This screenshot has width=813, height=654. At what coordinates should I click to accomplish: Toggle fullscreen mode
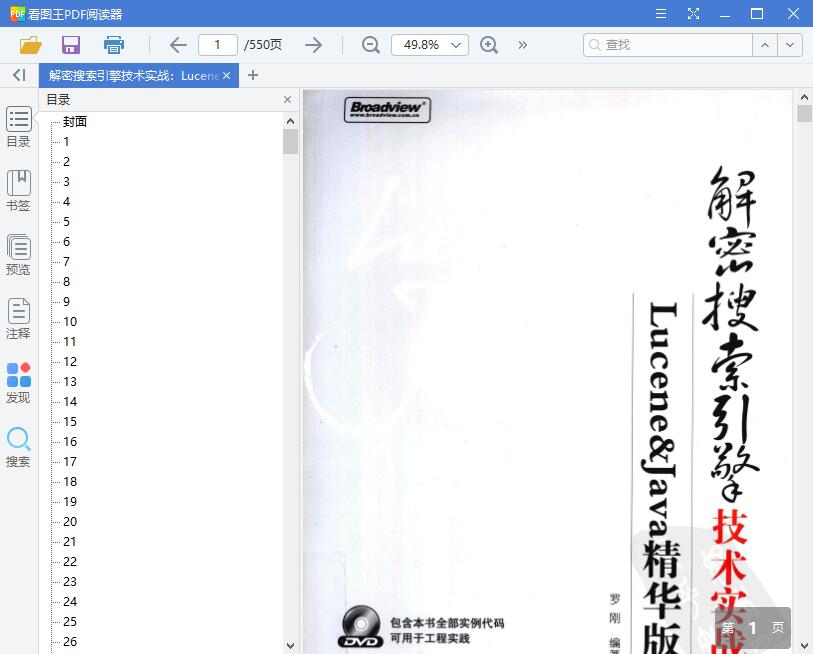[x=693, y=13]
